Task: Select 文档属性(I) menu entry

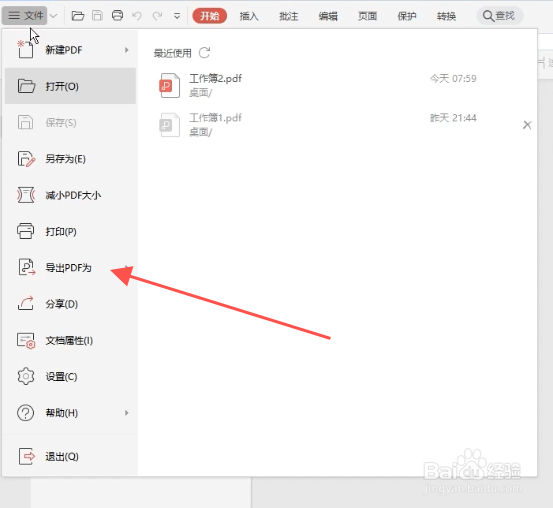Action: [70, 340]
